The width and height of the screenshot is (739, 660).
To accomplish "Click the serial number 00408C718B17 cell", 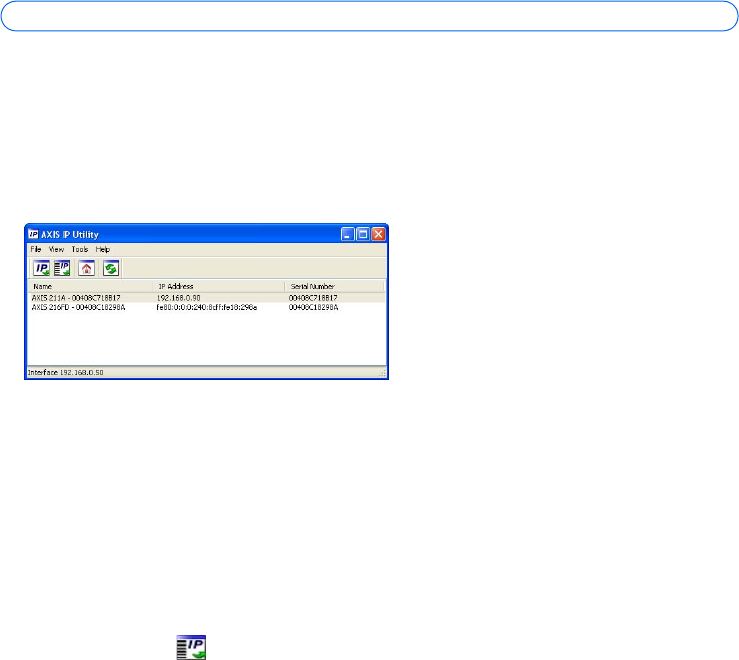I will click(x=313, y=298).
